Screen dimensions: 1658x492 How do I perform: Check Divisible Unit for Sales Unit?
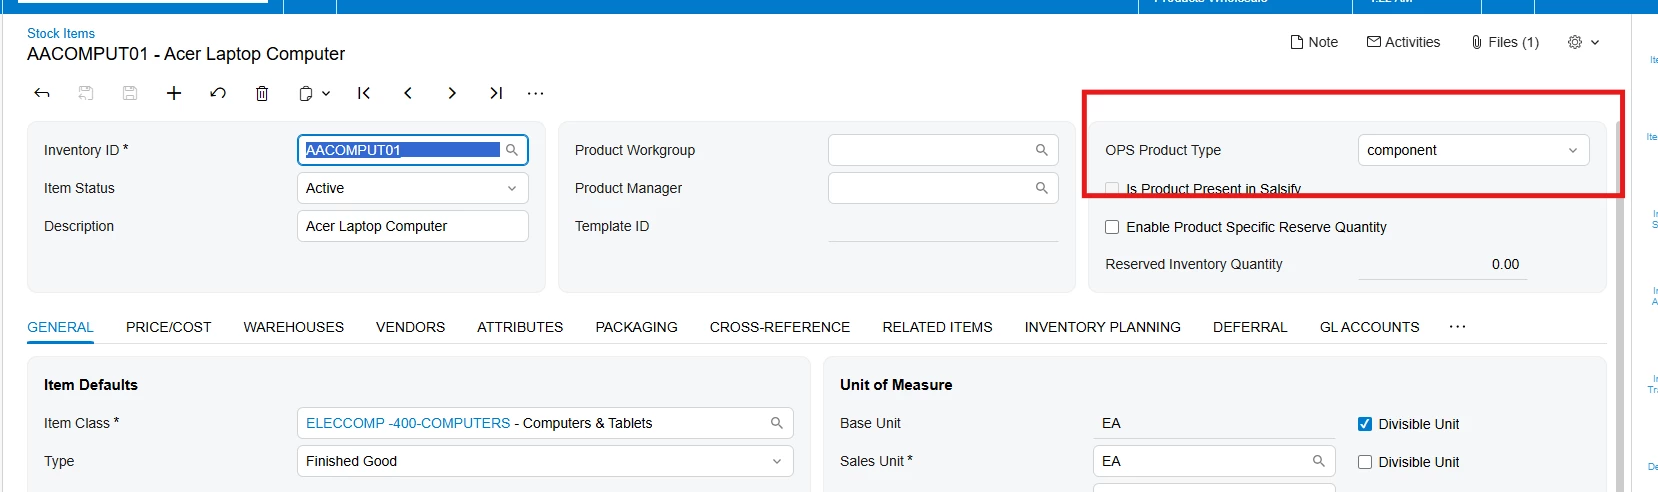(x=1365, y=462)
